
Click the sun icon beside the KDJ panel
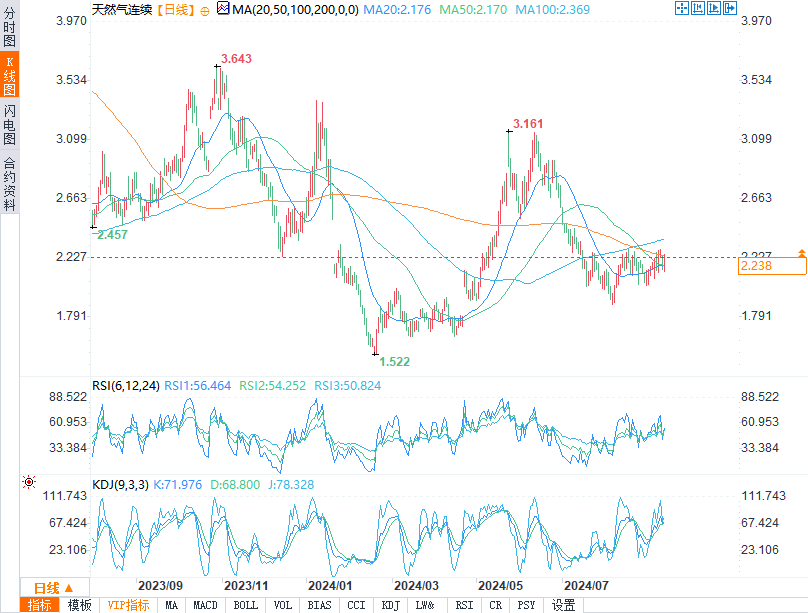(x=28, y=482)
